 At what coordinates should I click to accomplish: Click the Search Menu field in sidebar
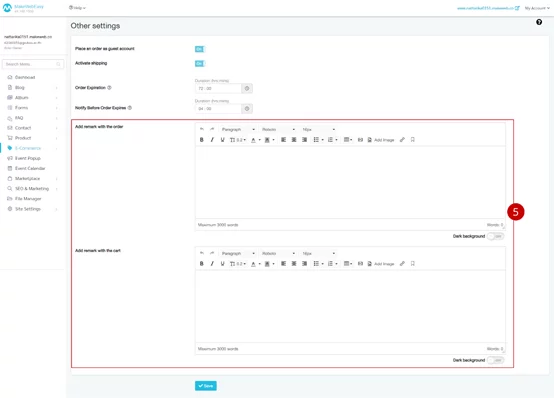(33, 64)
